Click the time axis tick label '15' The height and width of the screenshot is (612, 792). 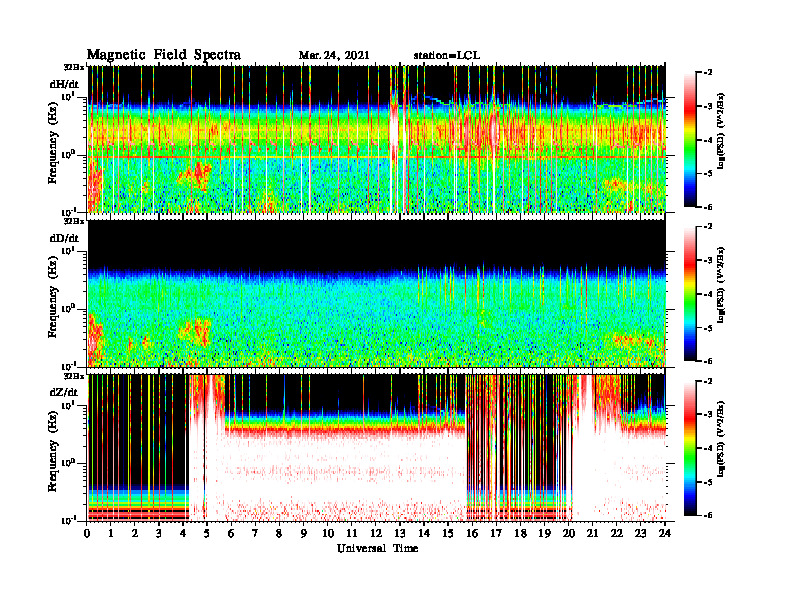click(448, 534)
